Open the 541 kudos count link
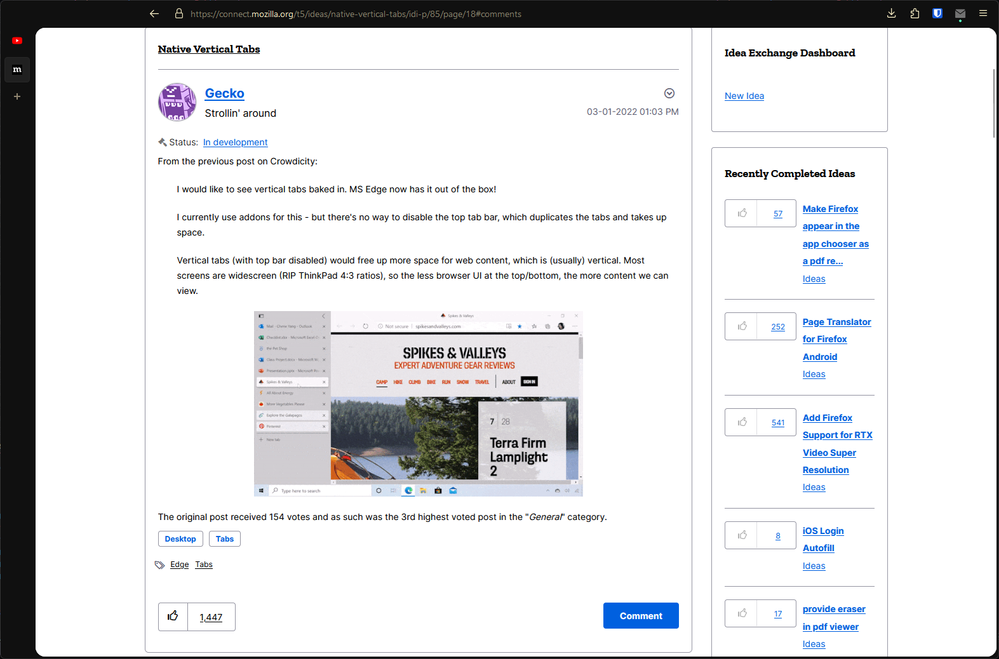 [777, 423]
